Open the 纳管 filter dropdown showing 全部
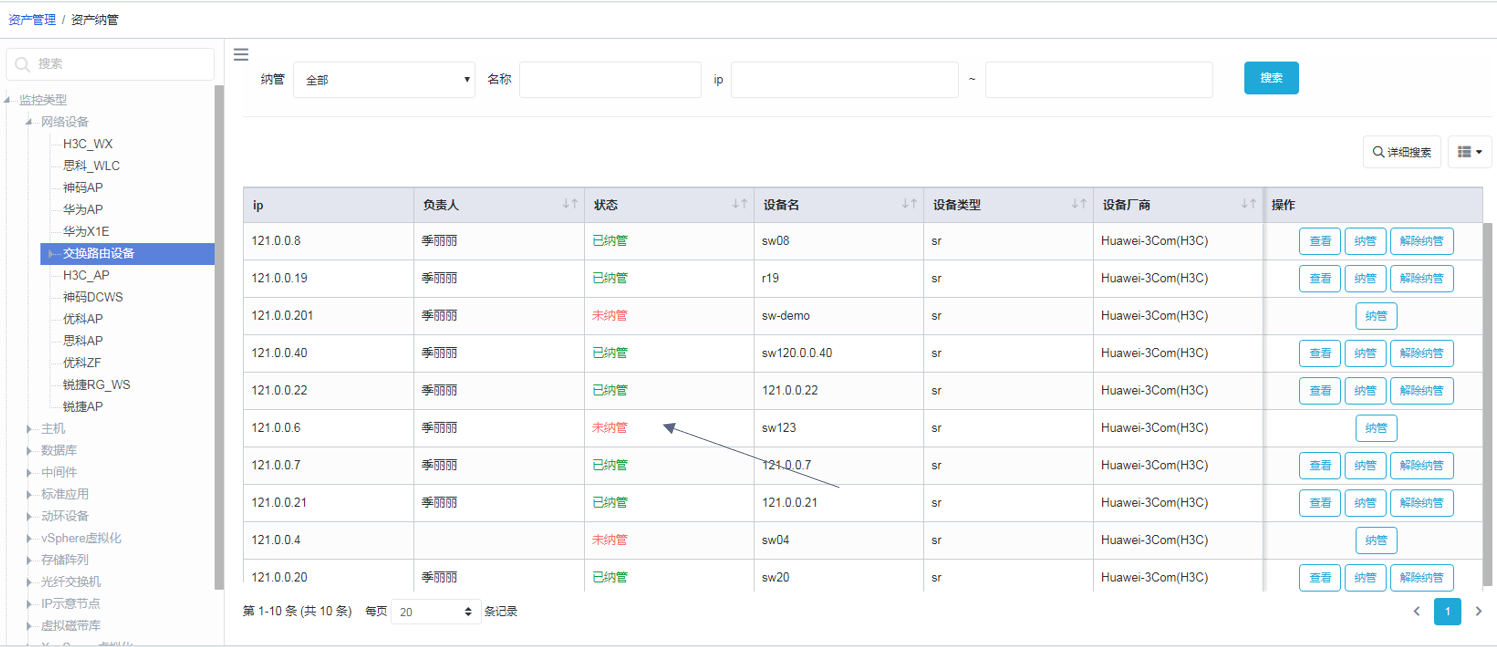1497x647 pixels. pos(384,78)
